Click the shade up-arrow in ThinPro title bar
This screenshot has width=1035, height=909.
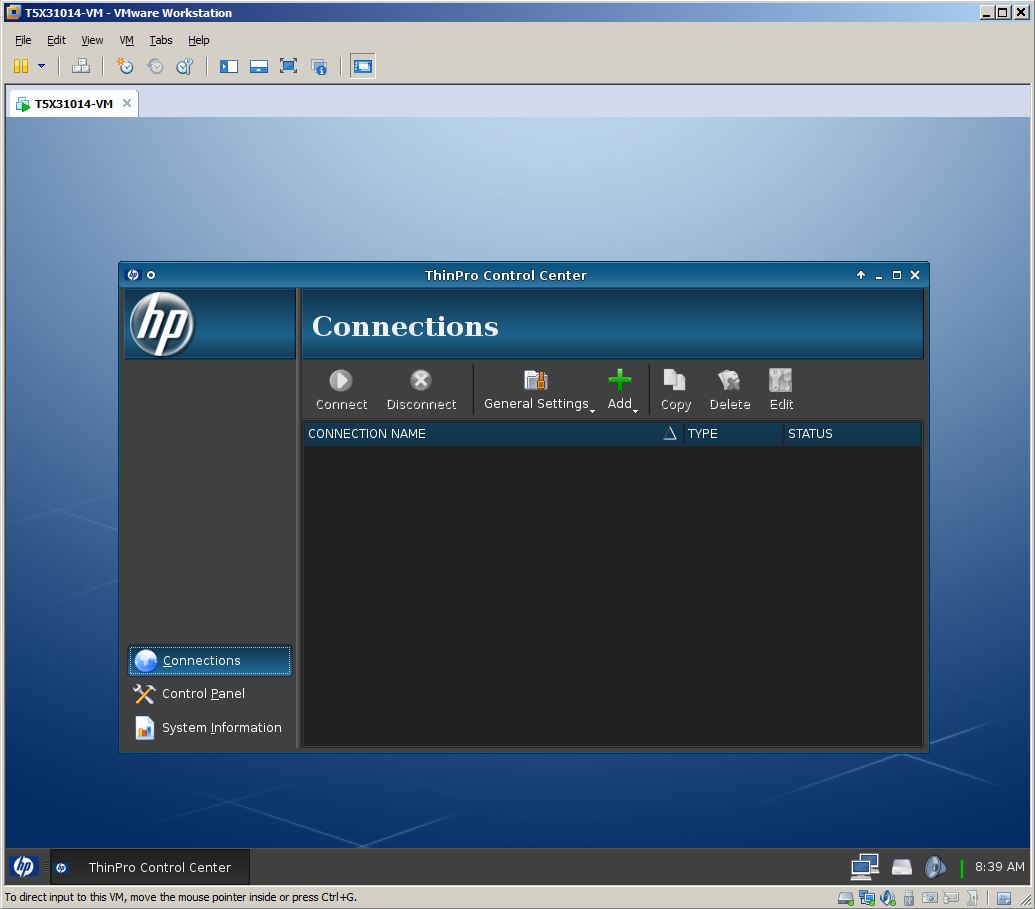(x=861, y=275)
